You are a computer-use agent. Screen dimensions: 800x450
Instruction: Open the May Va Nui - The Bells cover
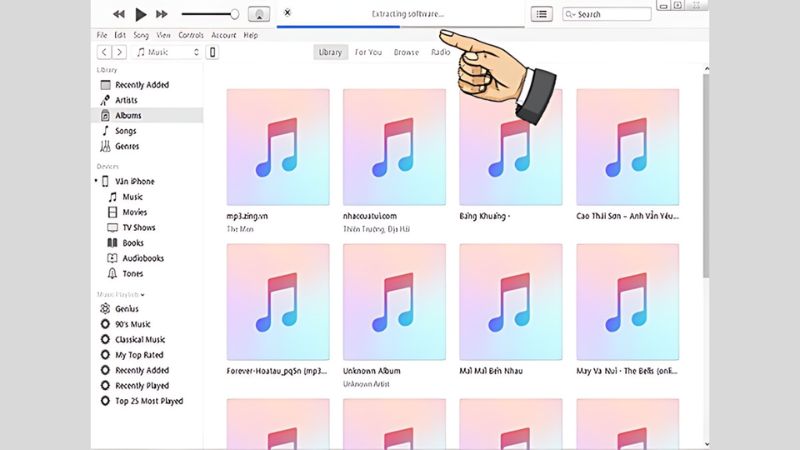(x=628, y=302)
